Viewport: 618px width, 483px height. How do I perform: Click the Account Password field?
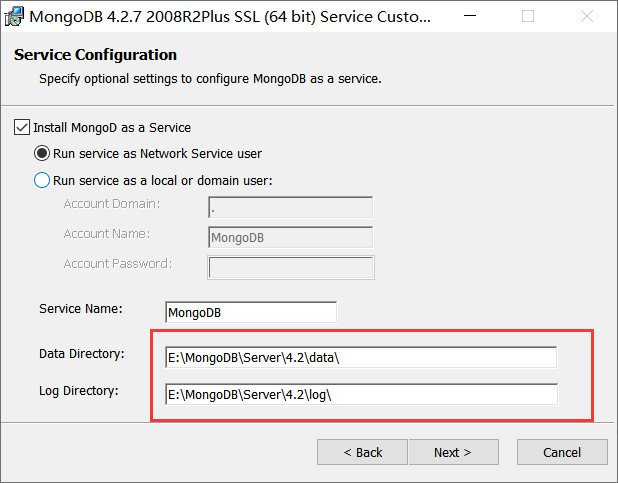pyautogui.click(x=291, y=268)
